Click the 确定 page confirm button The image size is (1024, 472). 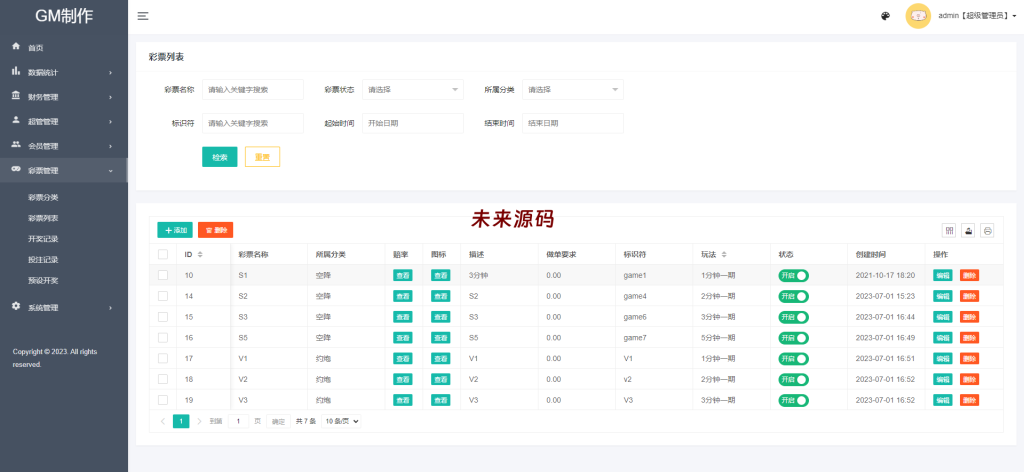pos(278,421)
